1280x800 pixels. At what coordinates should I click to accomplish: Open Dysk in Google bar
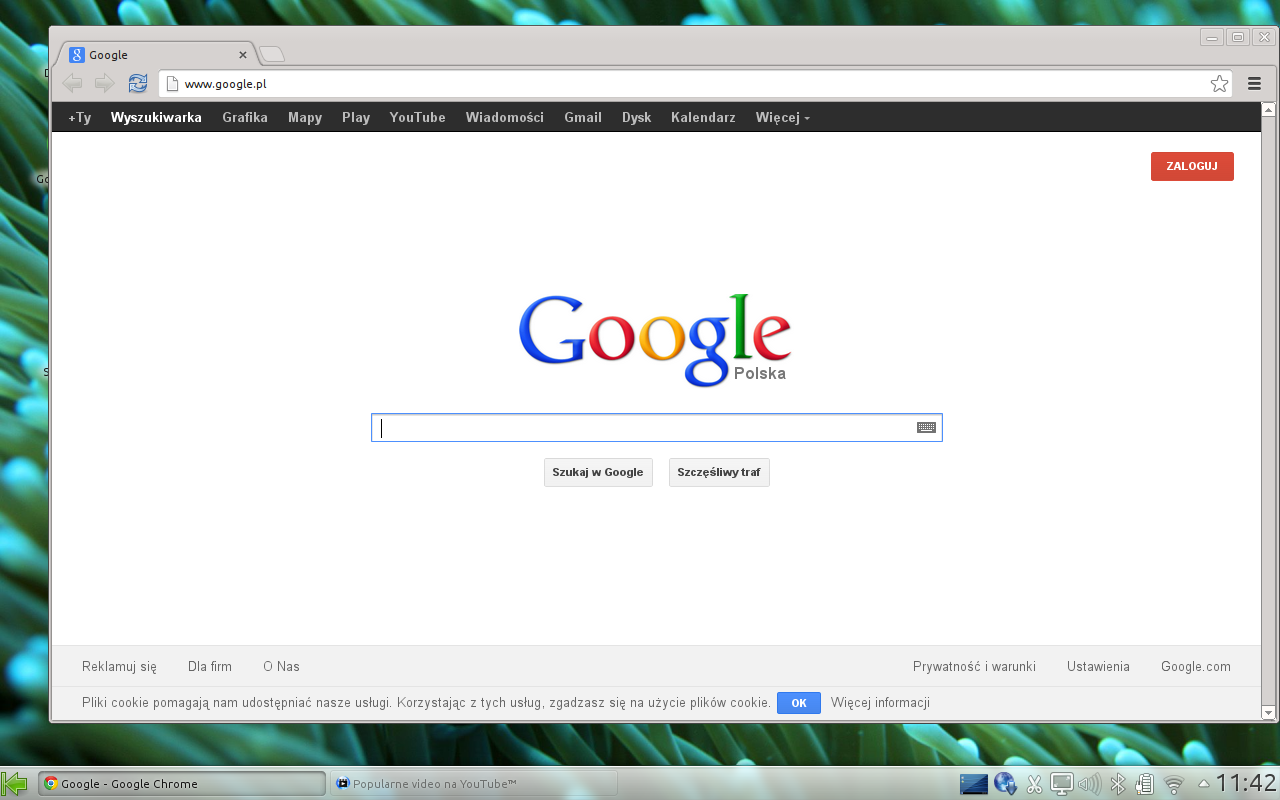(636, 117)
